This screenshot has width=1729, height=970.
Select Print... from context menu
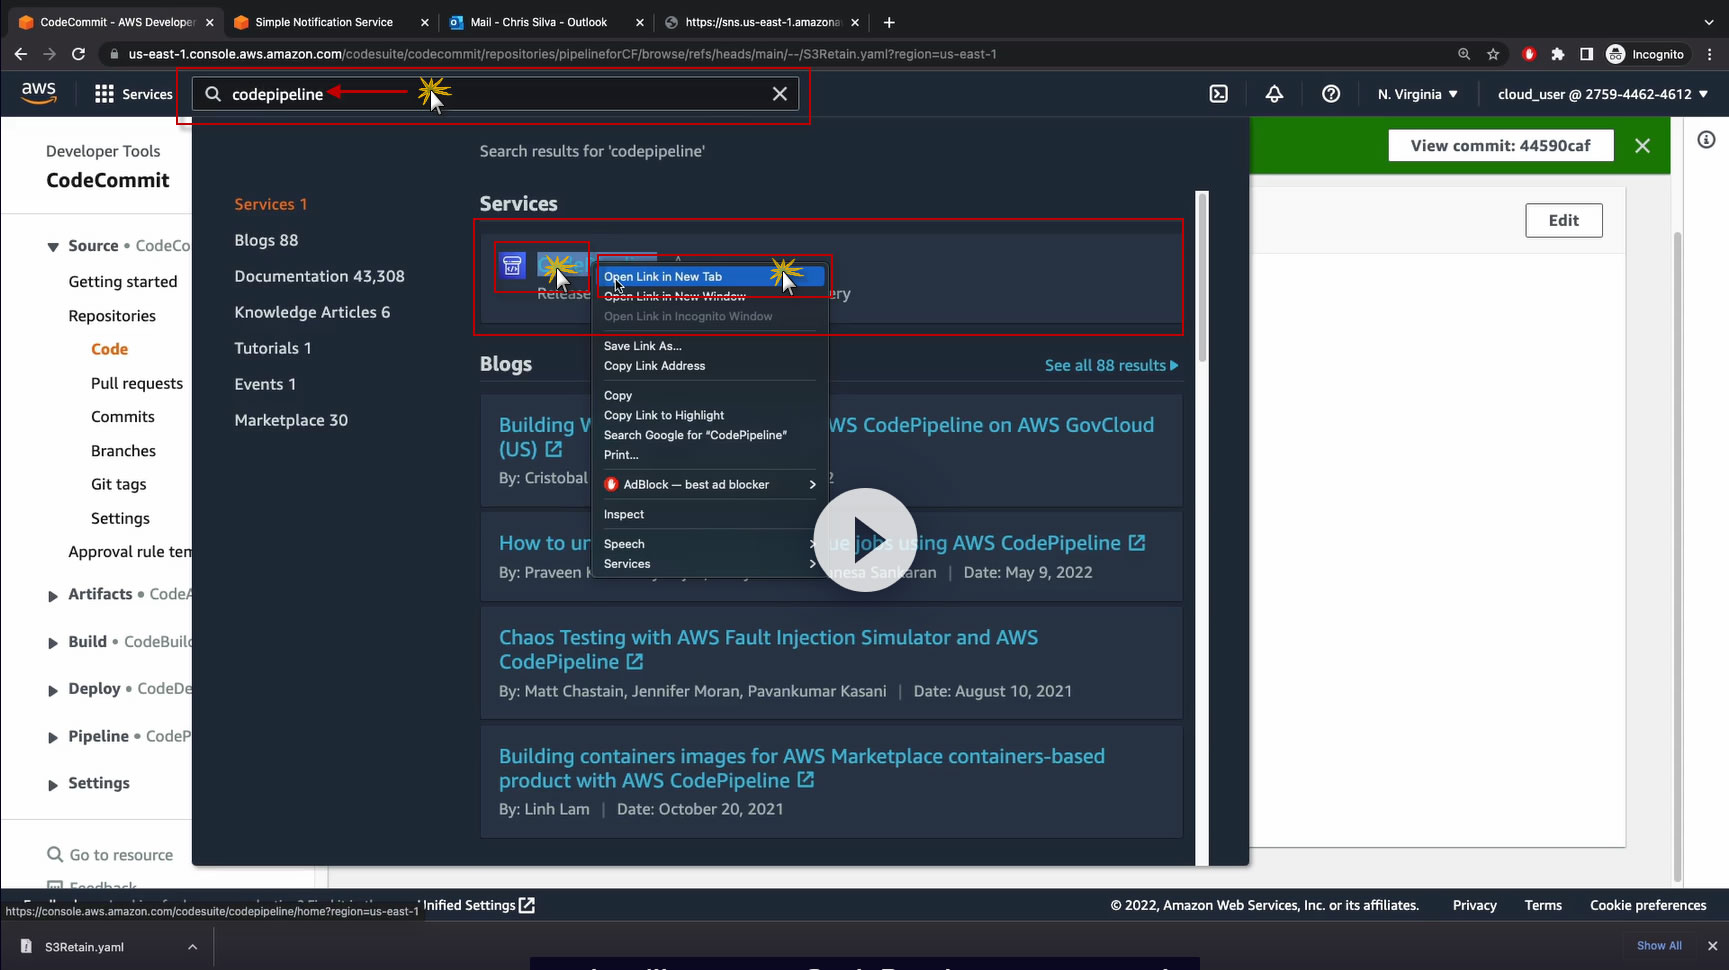[x=711, y=455]
